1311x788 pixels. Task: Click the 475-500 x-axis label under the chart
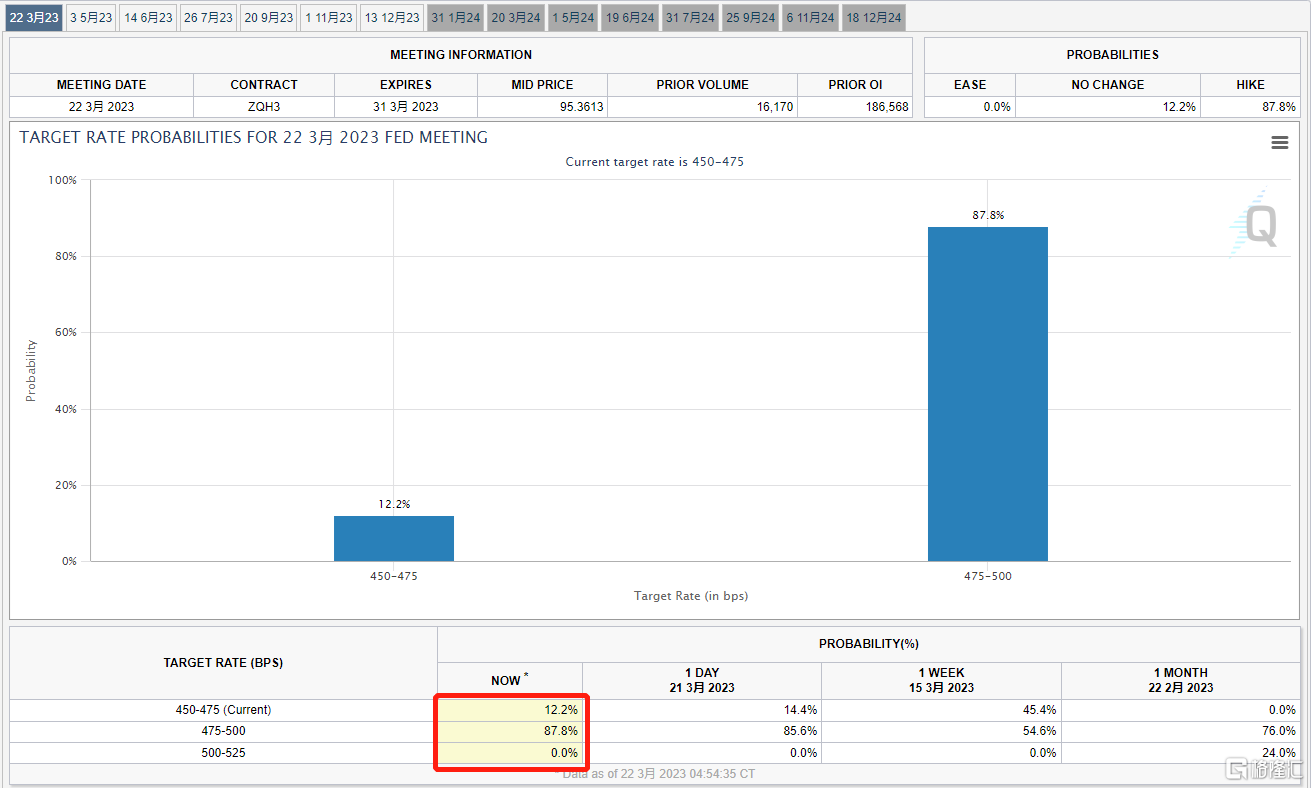point(988,576)
